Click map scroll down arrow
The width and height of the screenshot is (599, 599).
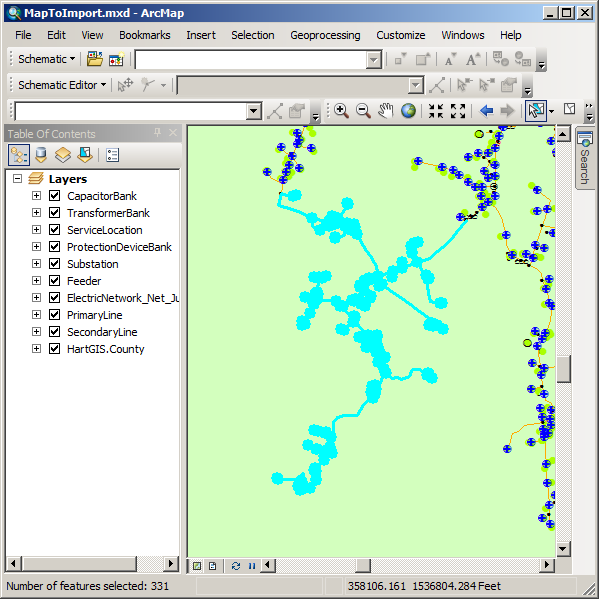563,549
